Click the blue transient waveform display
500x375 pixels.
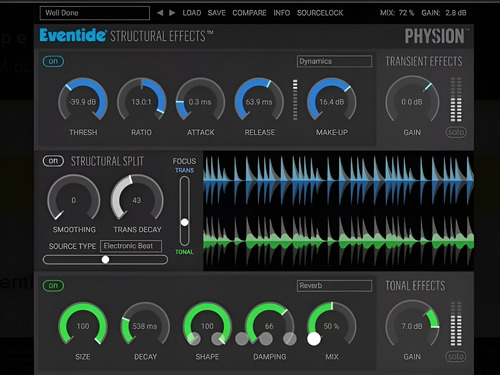point(338,180)
